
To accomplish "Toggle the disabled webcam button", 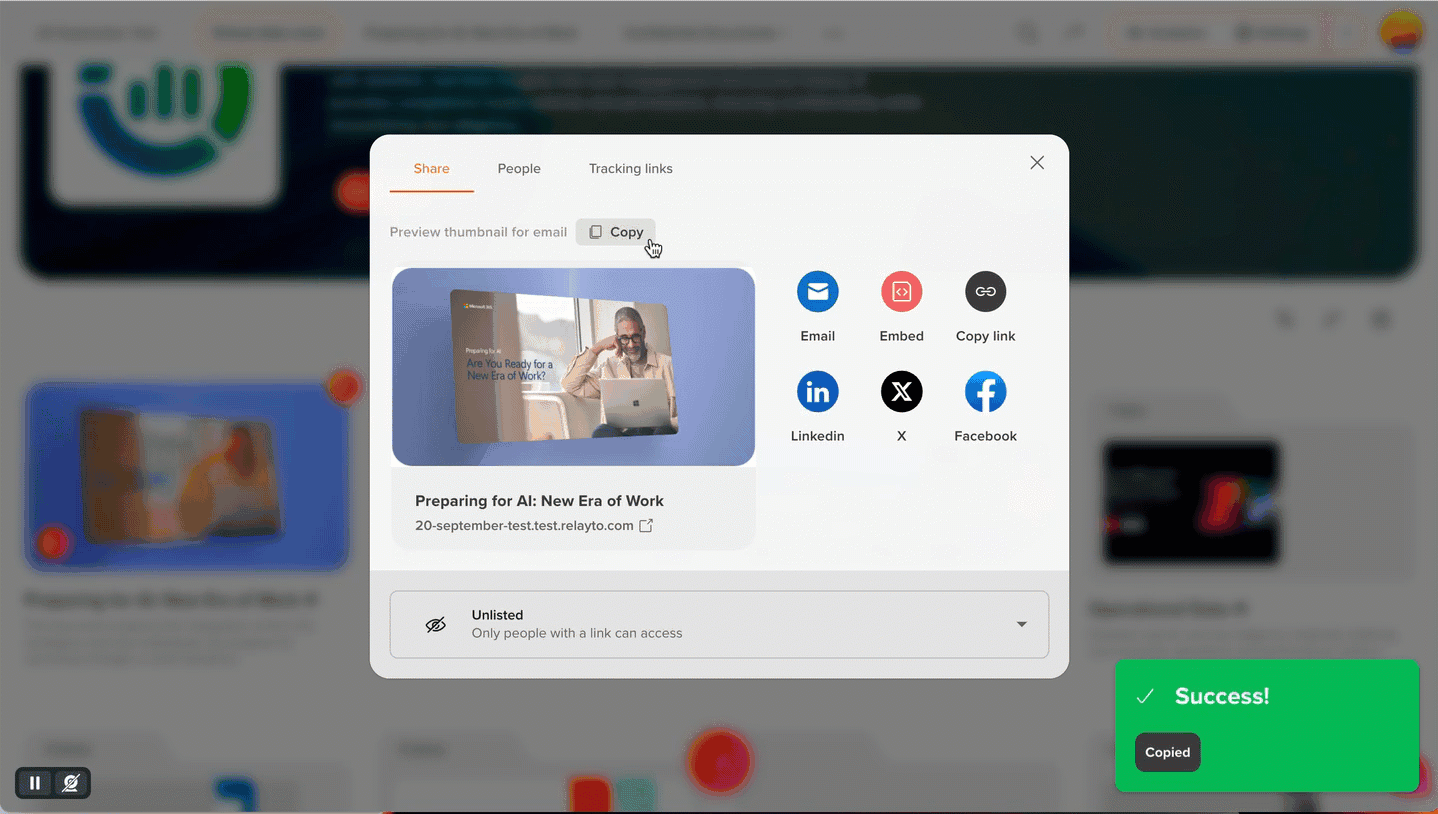I will [71, 783].
